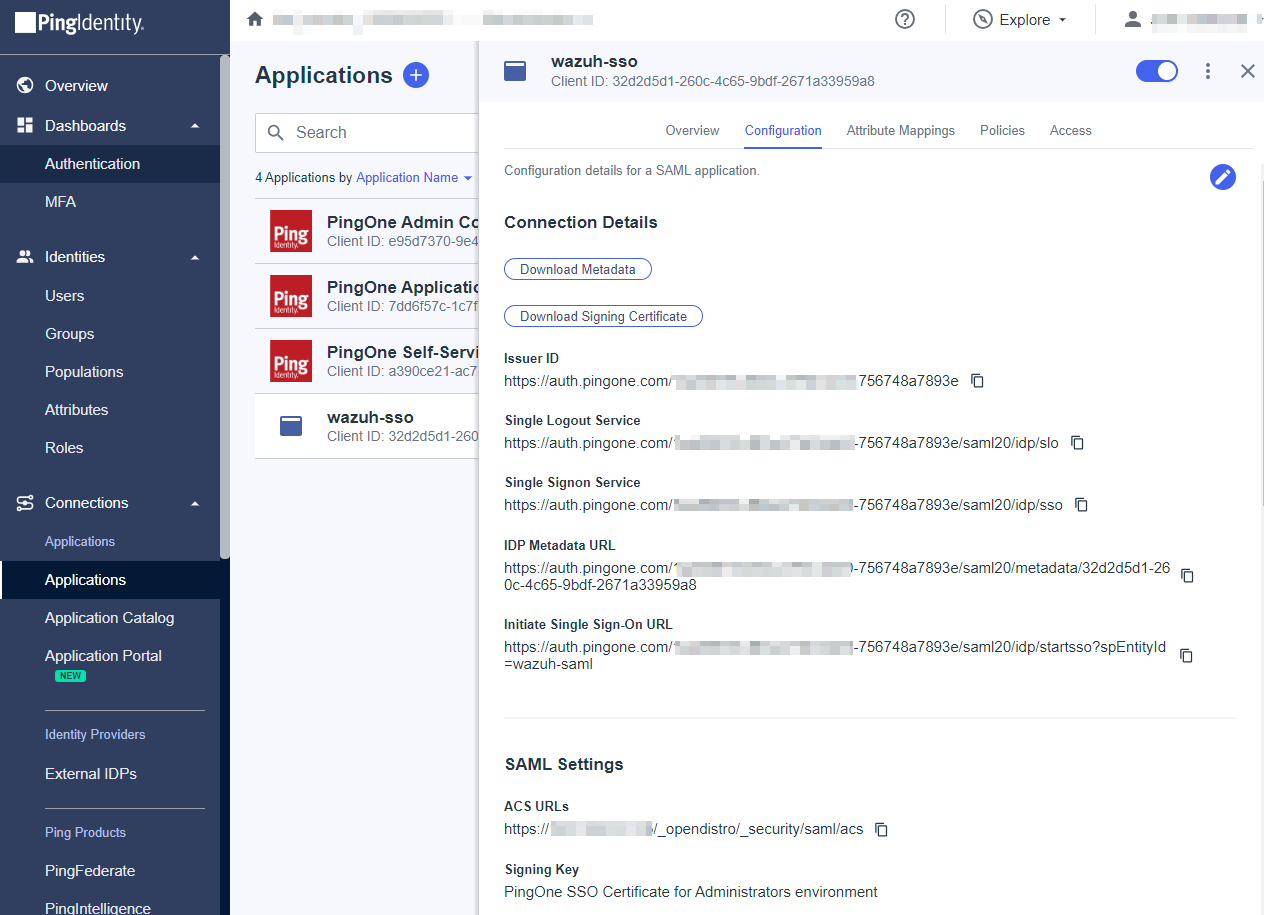Image resolution: width=1264 pixels, height=915 pixels.
Task: Click the wazuh-sso header application icon
Action: click(515, 71)
